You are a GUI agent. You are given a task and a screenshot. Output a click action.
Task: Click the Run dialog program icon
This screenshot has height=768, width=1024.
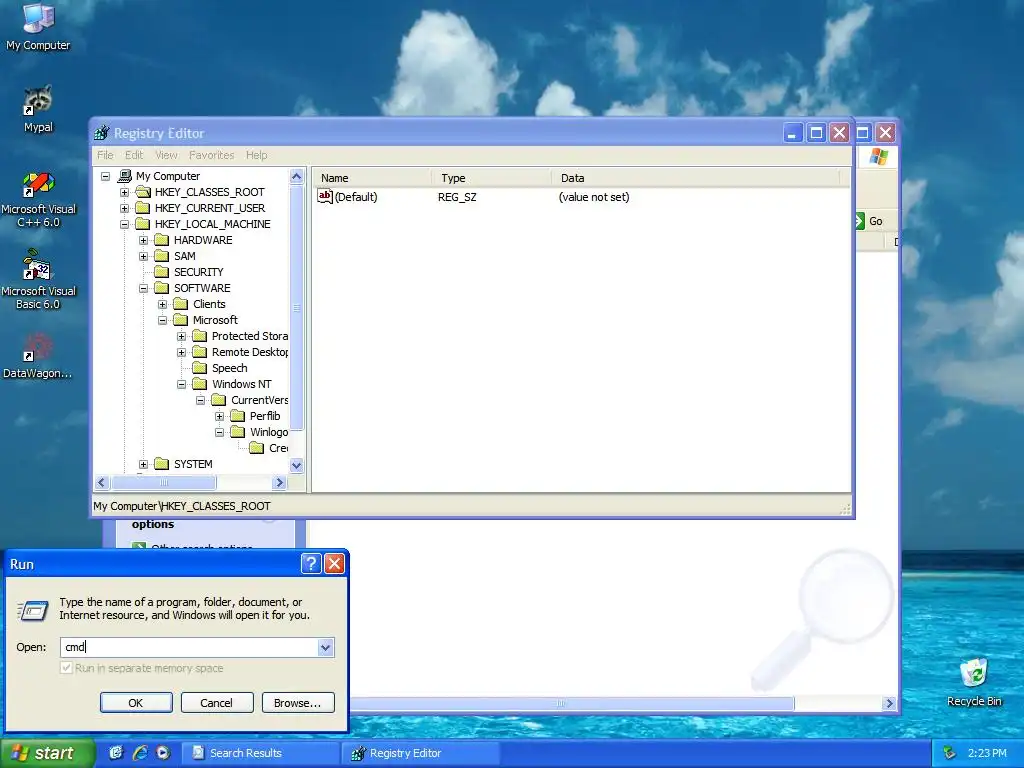33,610
